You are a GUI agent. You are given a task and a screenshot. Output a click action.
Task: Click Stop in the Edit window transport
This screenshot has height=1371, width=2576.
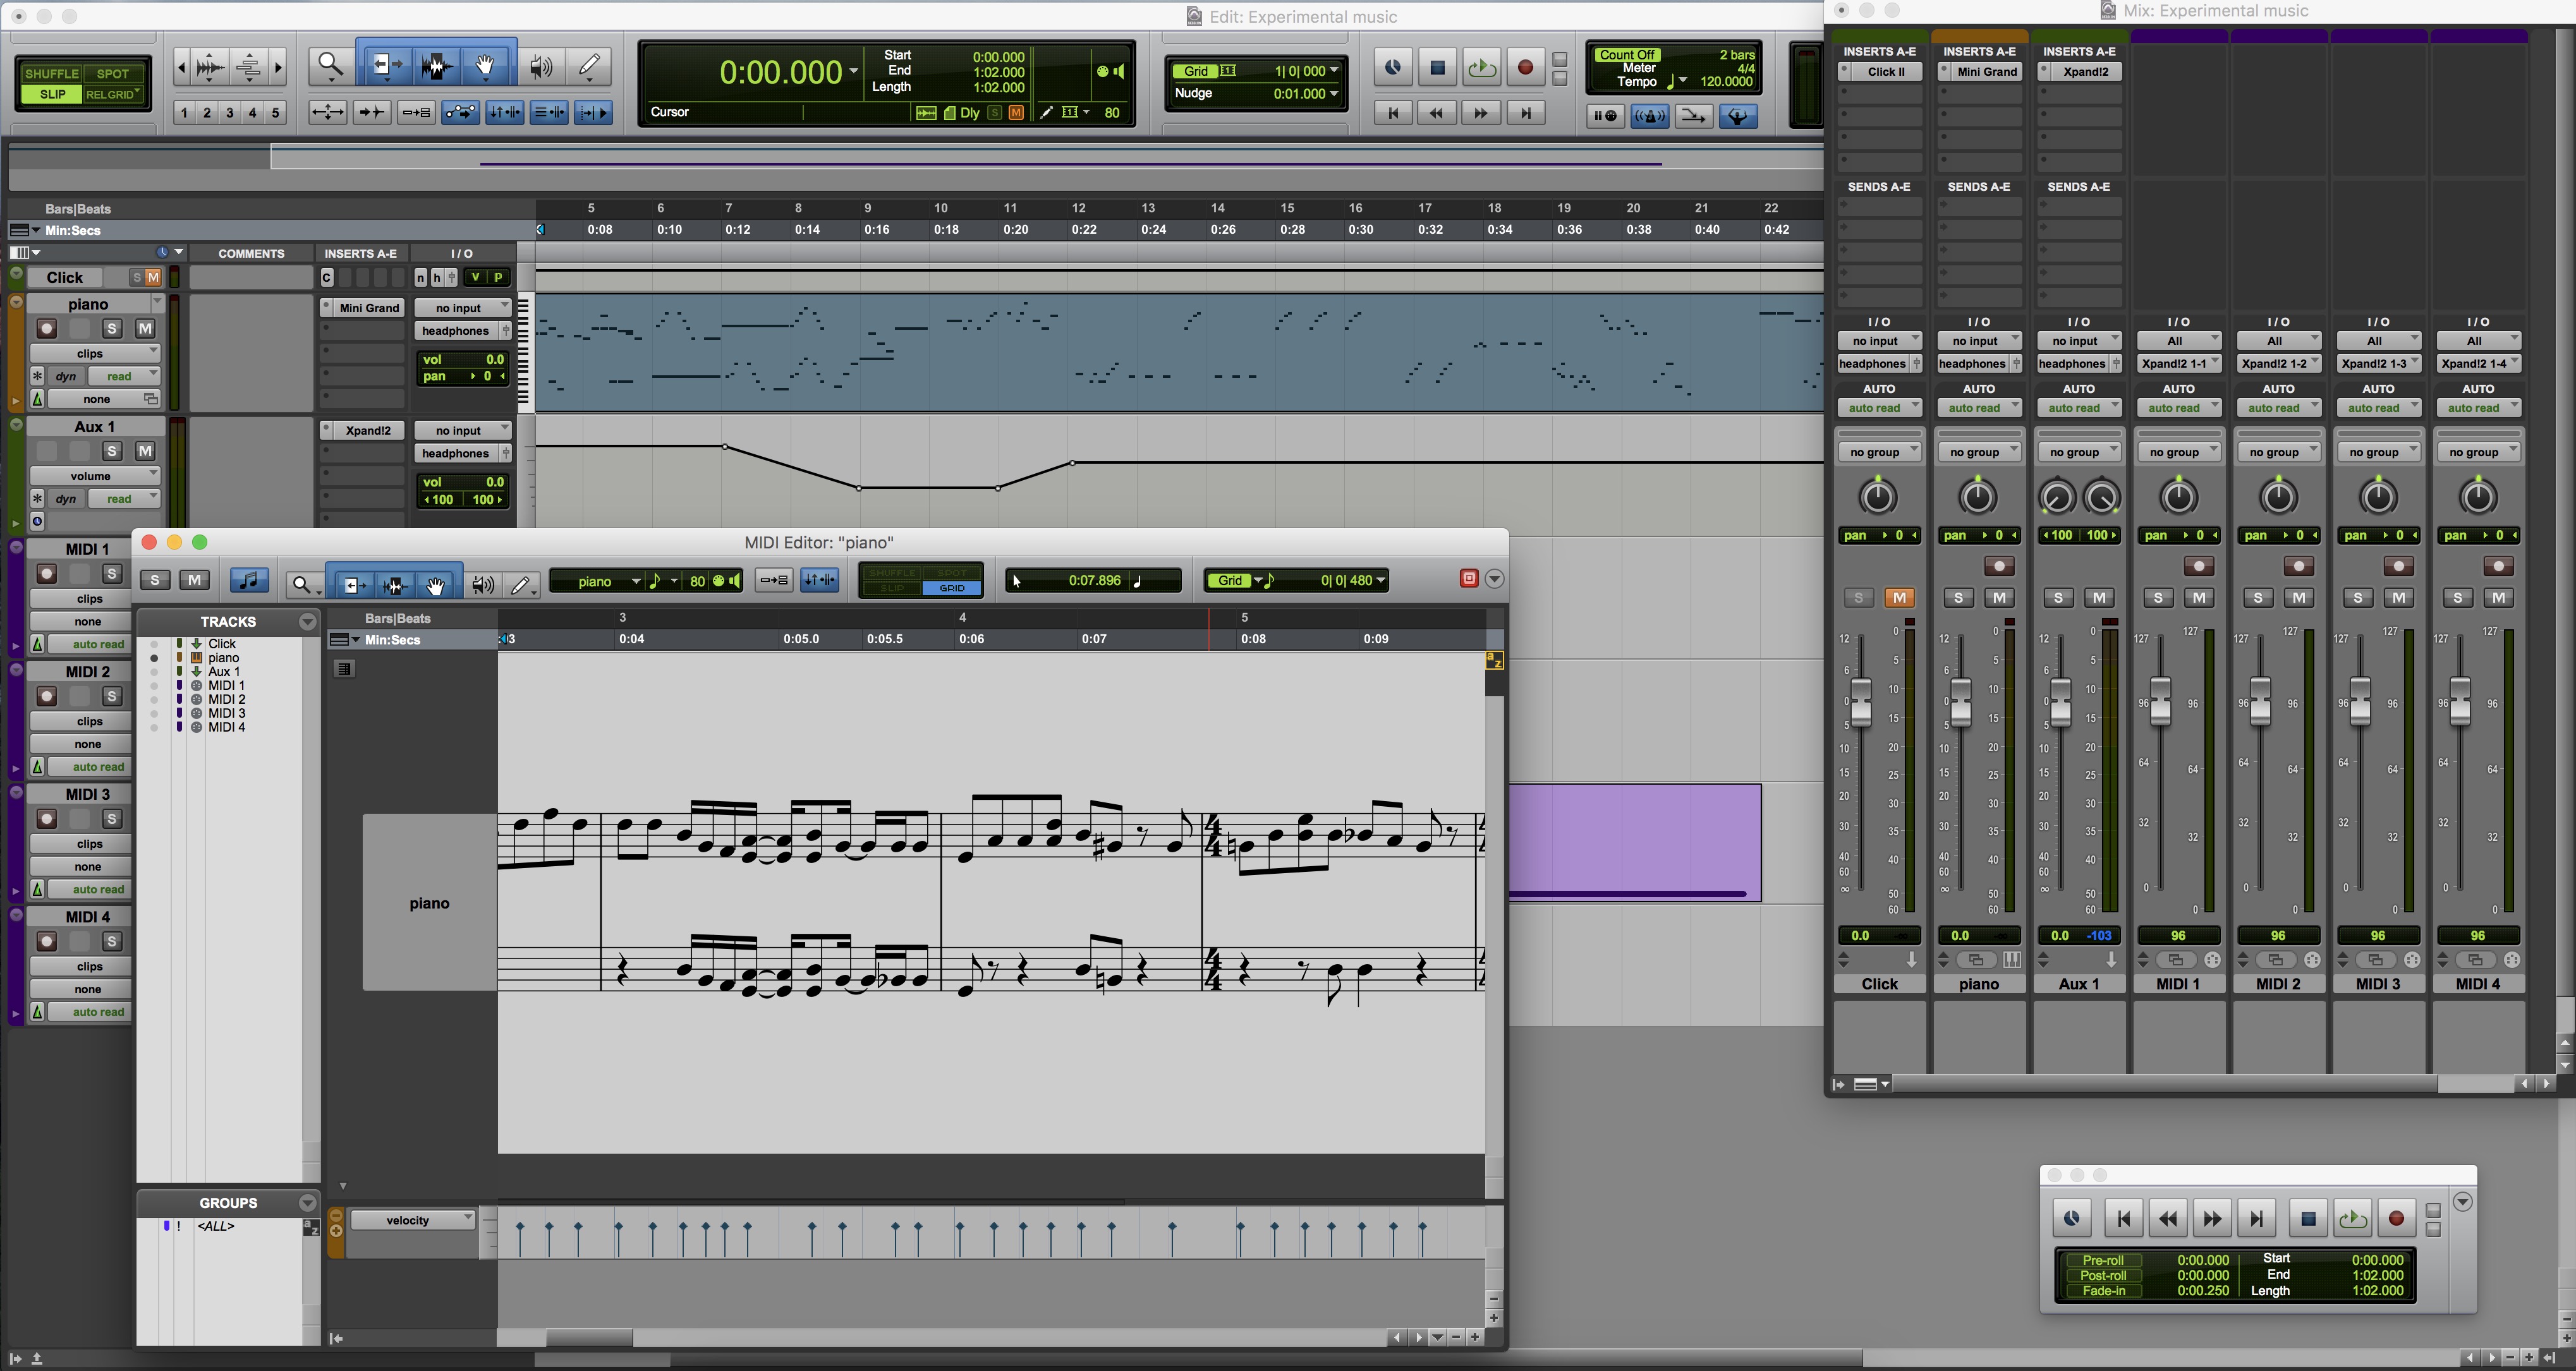click(x=1437, y=68)
